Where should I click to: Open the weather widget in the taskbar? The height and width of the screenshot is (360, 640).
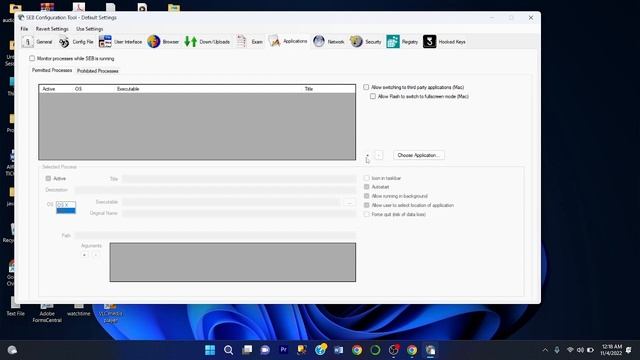tap(12, 350)
